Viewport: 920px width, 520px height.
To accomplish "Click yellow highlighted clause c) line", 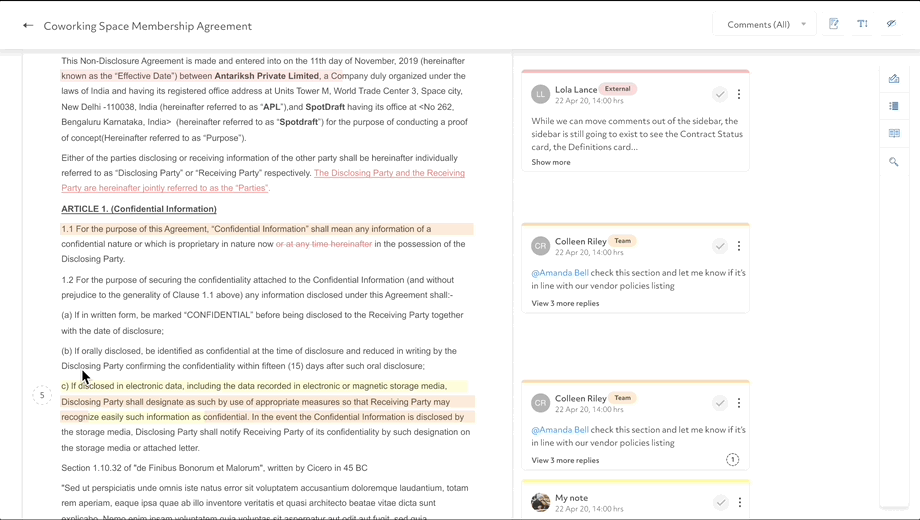I will tap(264, 386).
